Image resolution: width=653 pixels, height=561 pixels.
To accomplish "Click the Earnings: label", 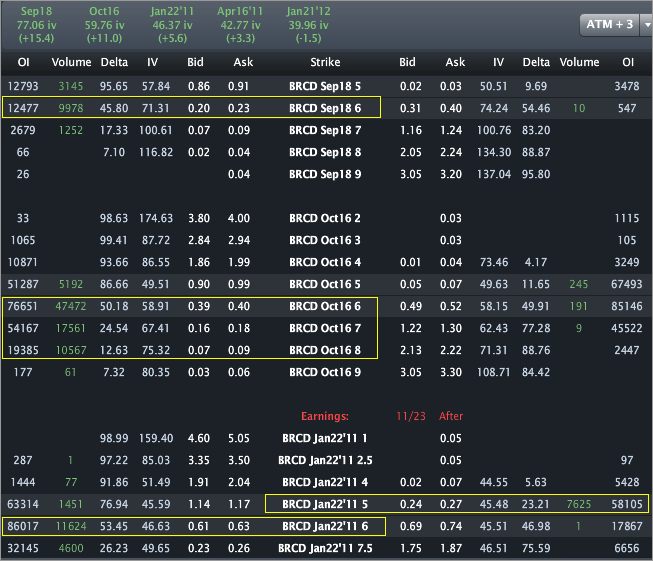I will click(x=325, y=416).
